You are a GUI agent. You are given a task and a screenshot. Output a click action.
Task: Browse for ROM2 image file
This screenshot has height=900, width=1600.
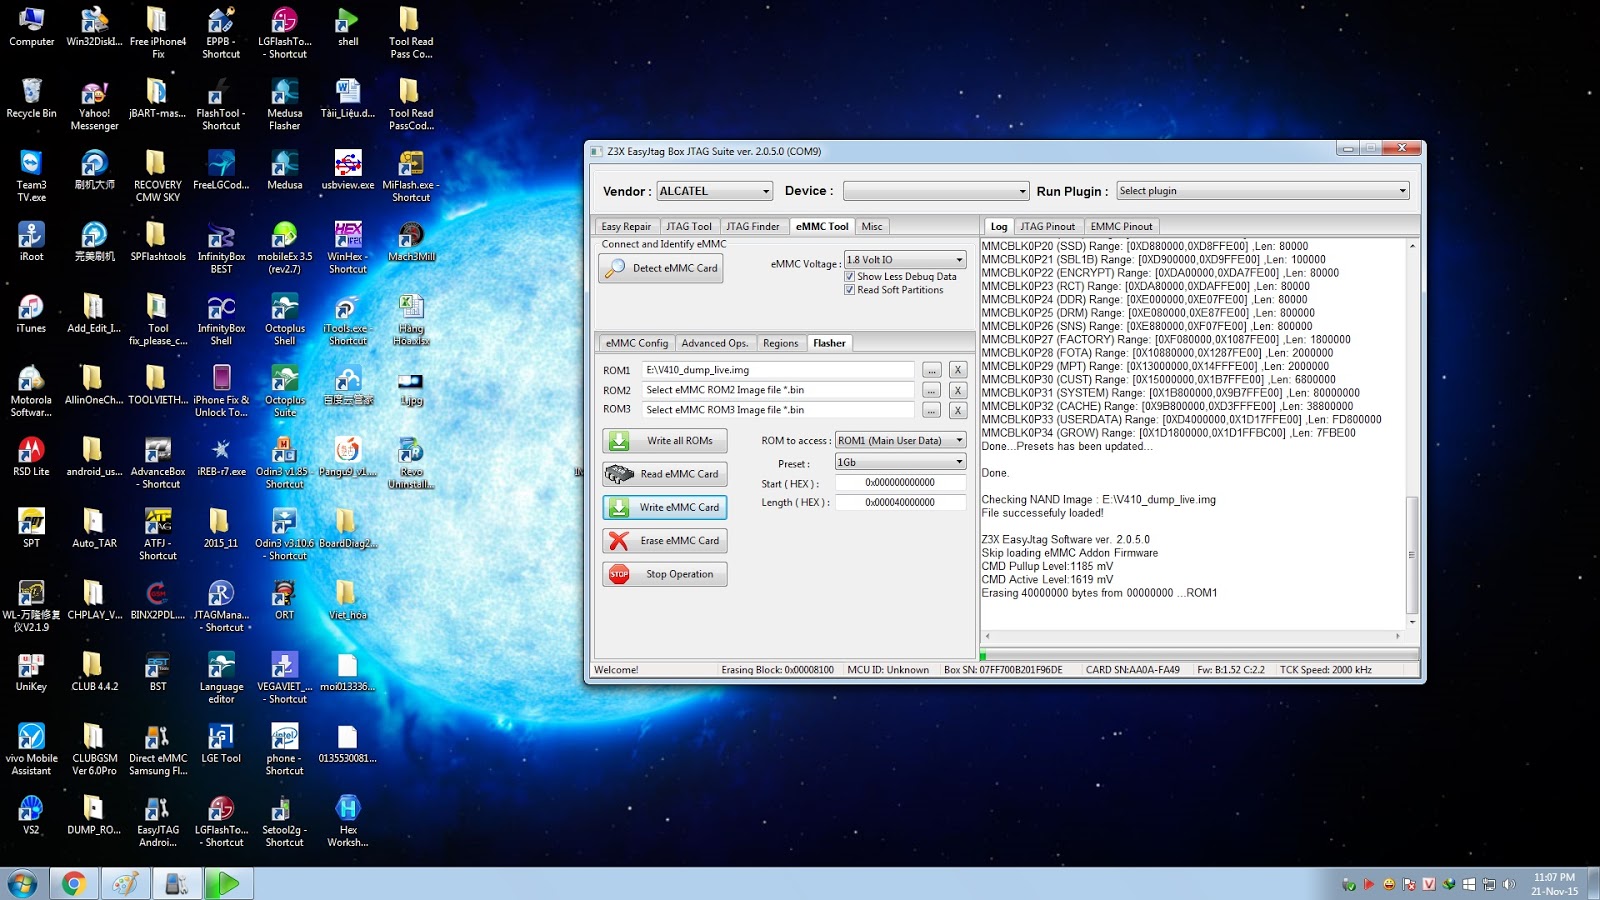coord(932,390)
